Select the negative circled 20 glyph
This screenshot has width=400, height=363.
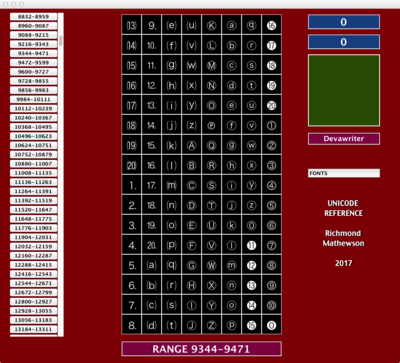pos(272,105)
